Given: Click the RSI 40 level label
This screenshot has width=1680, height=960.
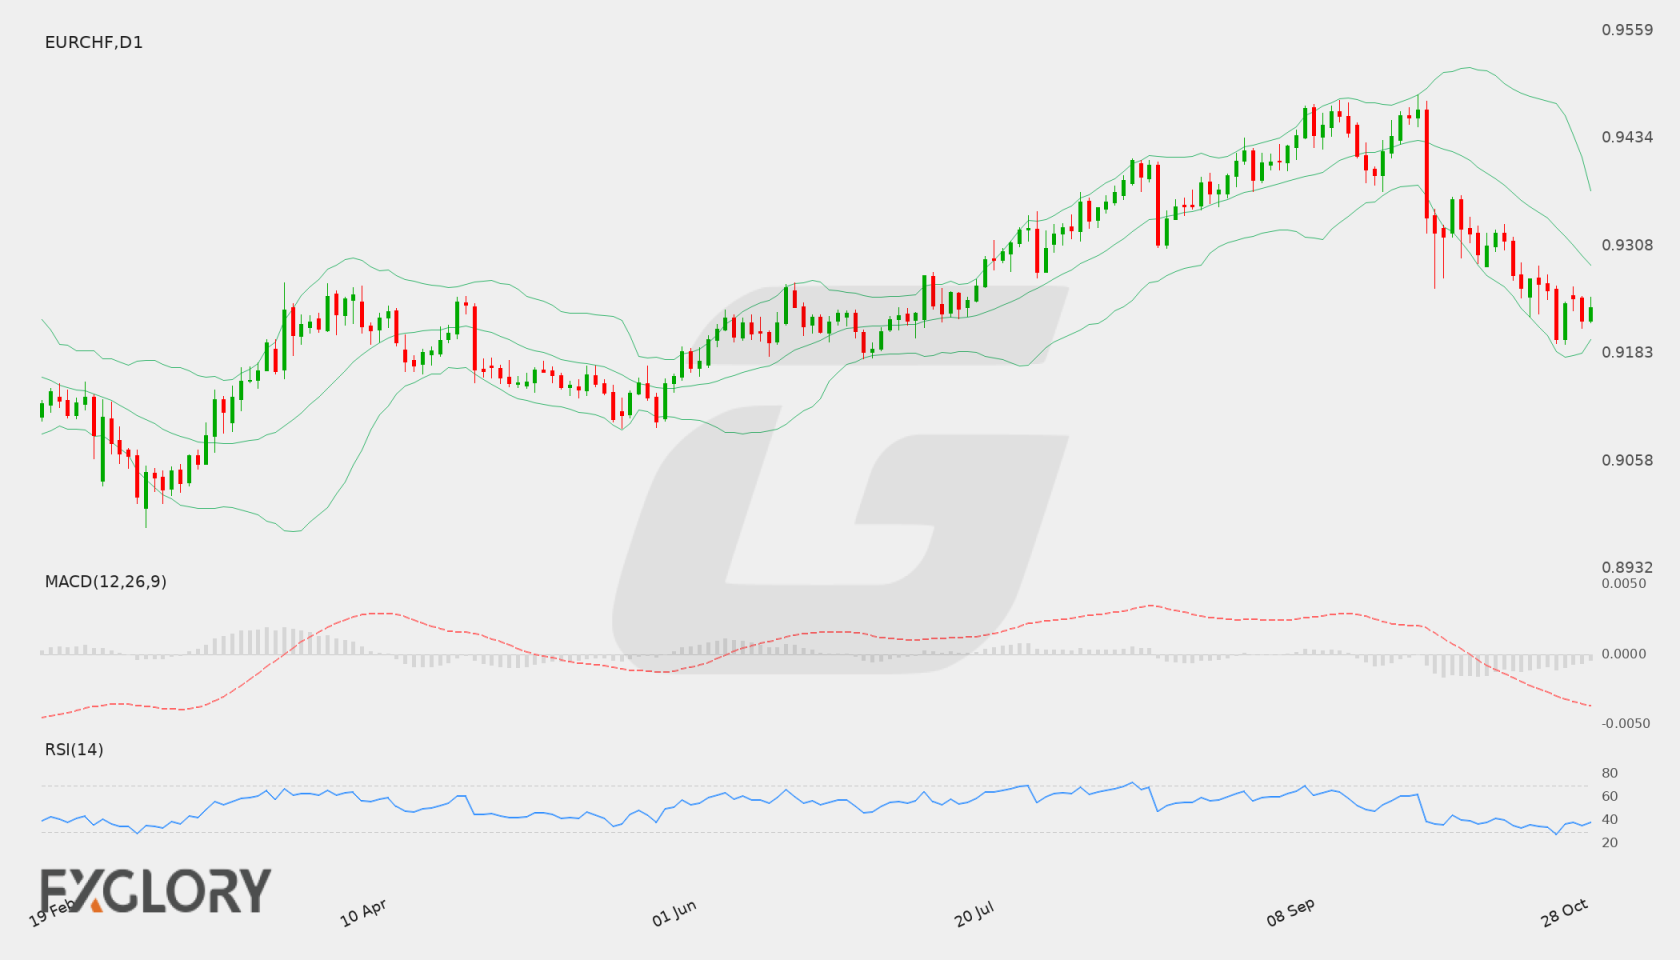Looking at the screenshot, I should click(1610, 819).
